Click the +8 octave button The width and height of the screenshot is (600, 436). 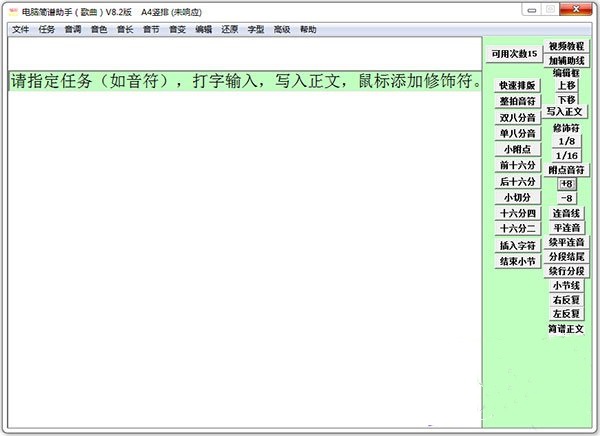coord(566,184)
